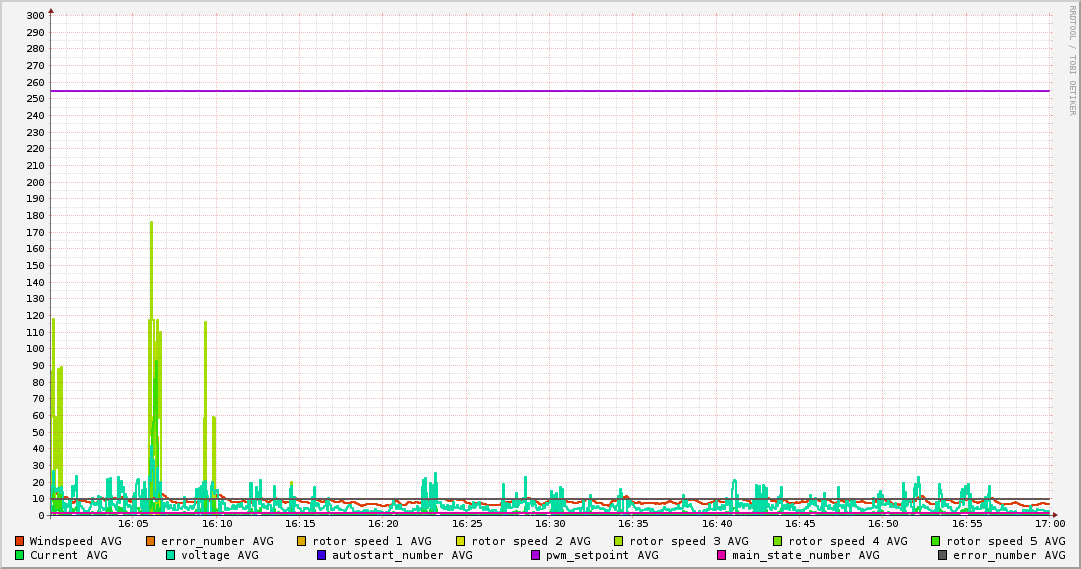Click the rotor speed 2 AVG color box
Screen dimensions: 1081x569
[461, 541]
